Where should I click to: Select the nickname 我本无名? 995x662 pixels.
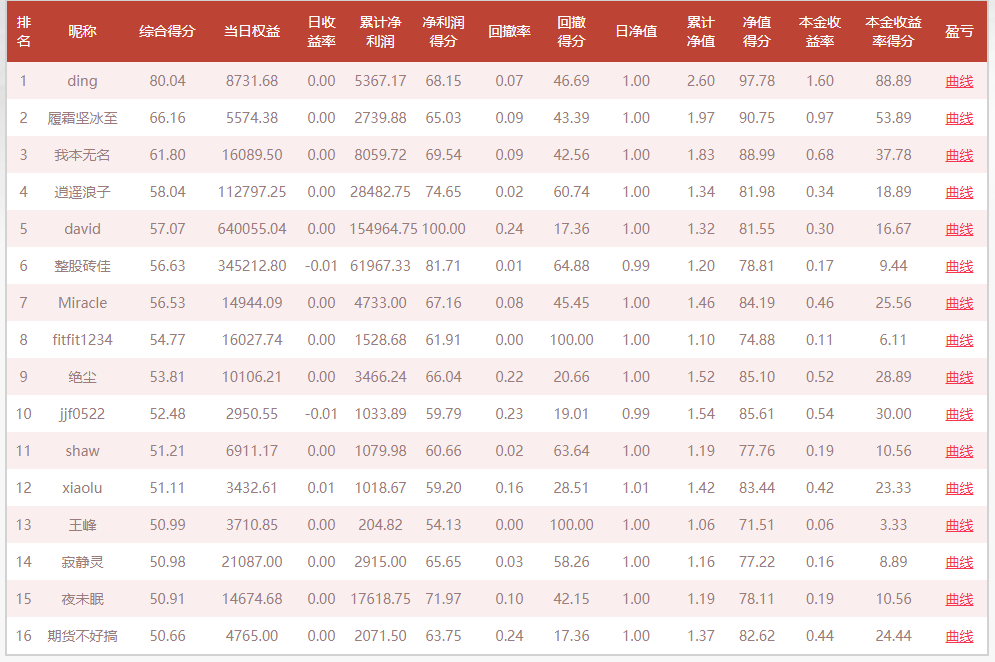(82, 155)
